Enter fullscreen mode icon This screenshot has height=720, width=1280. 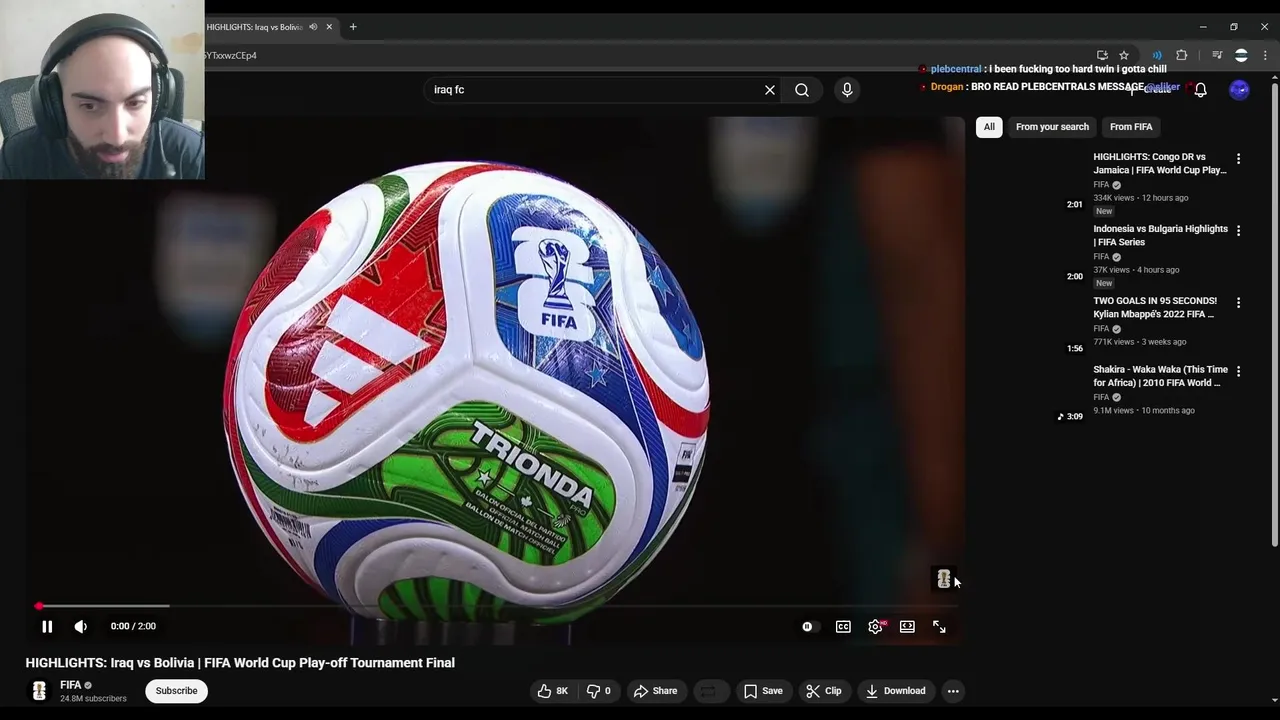(939, 627)
